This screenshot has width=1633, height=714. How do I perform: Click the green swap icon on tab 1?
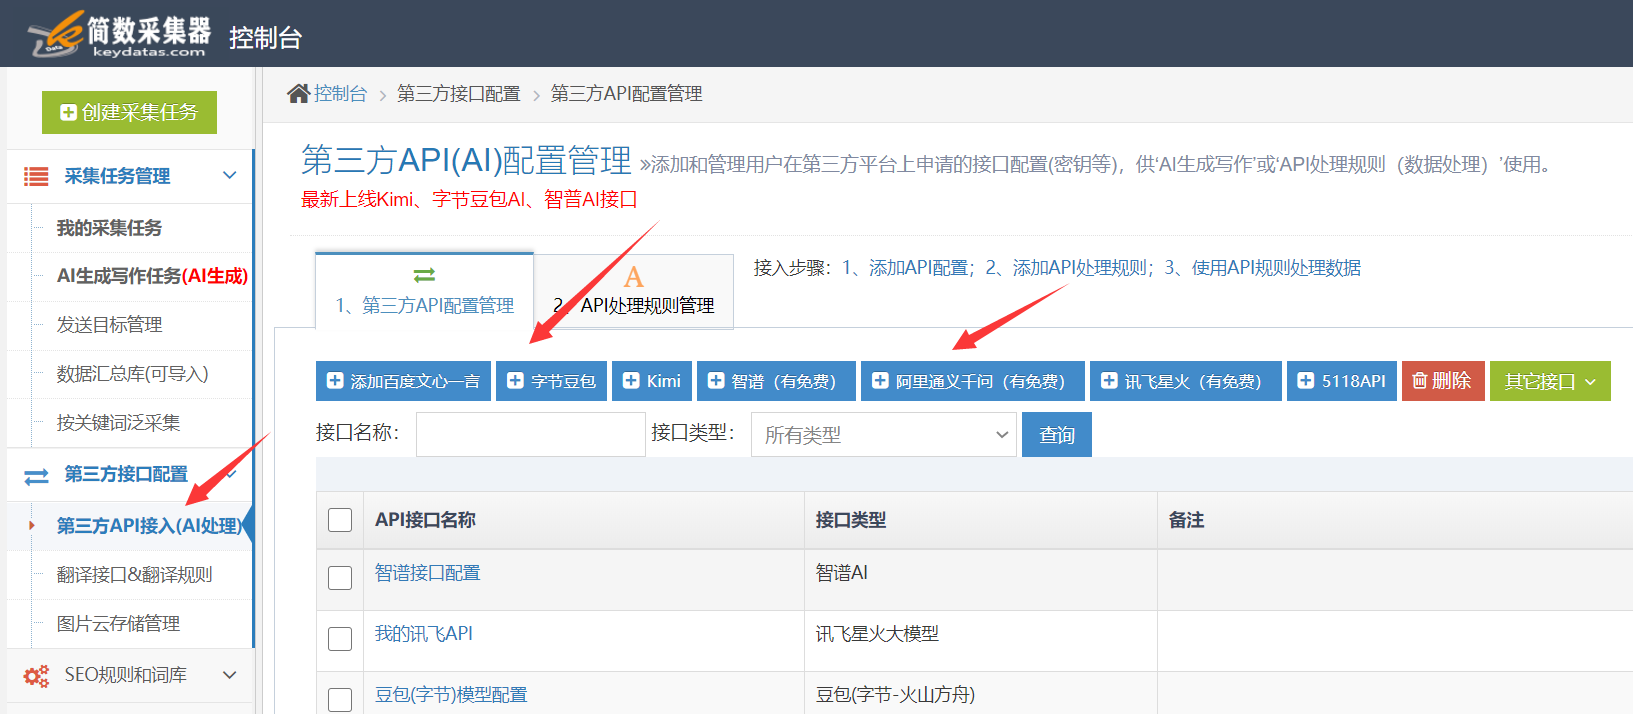(x=424, y=275)
